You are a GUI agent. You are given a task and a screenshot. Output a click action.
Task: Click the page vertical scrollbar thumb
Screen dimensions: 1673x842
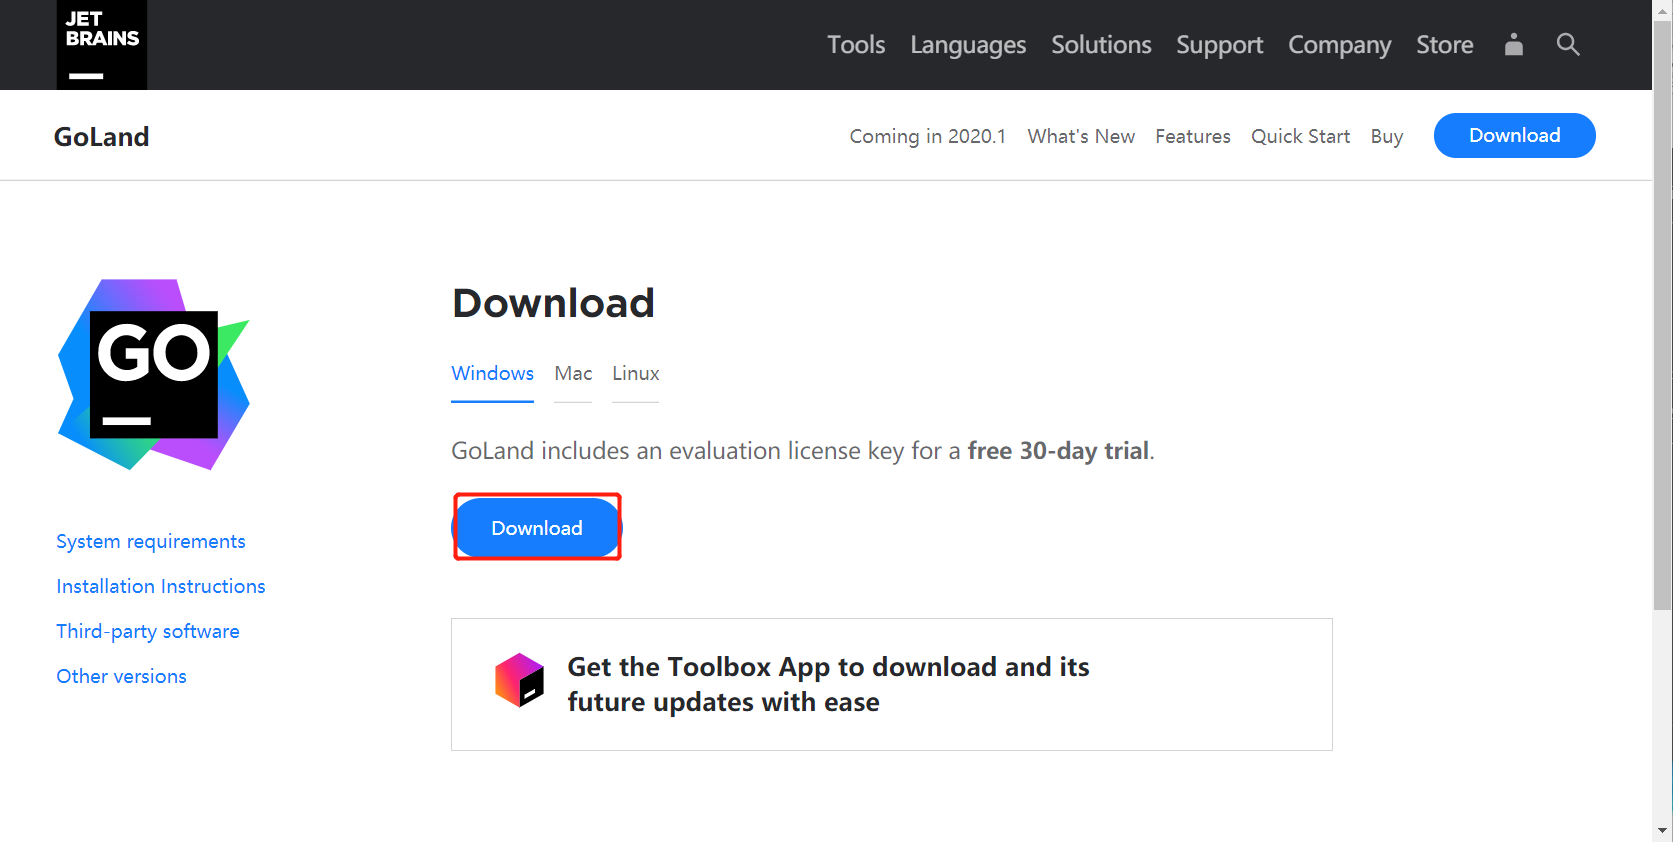point(1663,315)
